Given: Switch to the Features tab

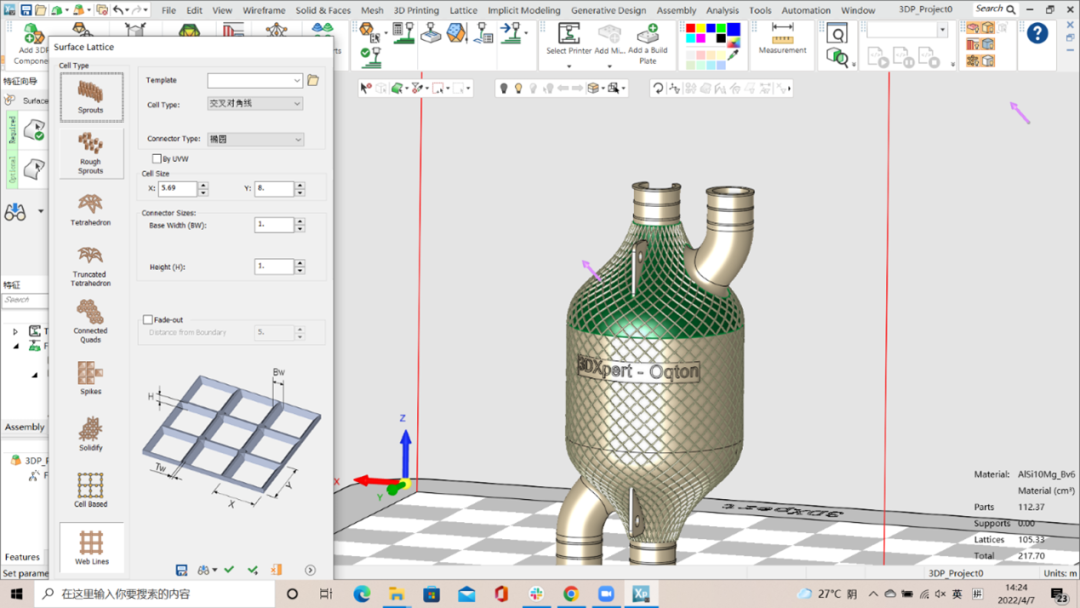Looking at the screenshot, I should pos(23,557).
